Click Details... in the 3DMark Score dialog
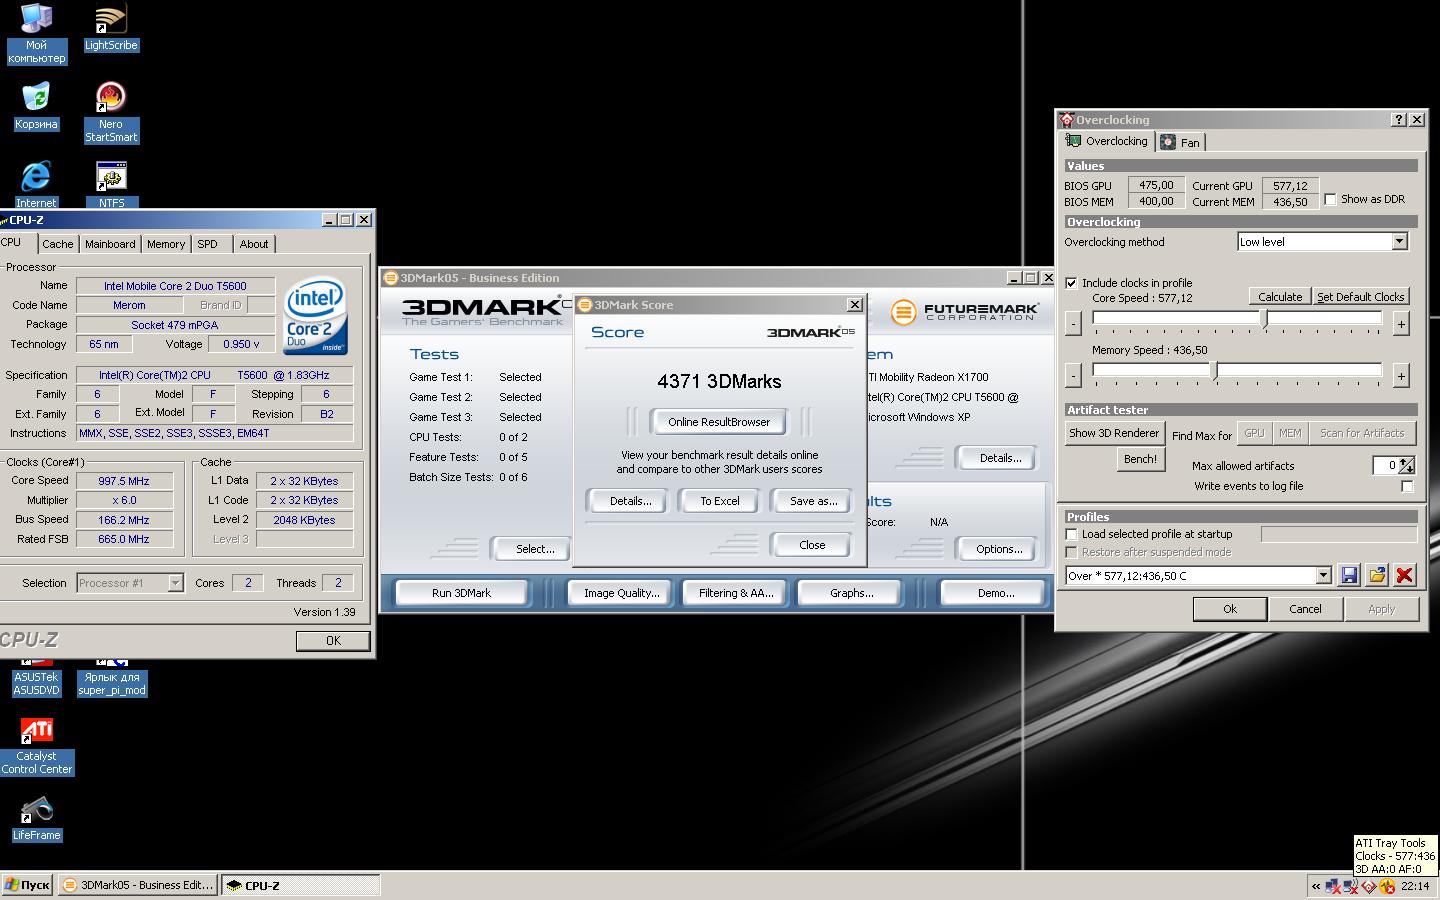The height and width of the screenshot is (900, 1440). point(630,501)
